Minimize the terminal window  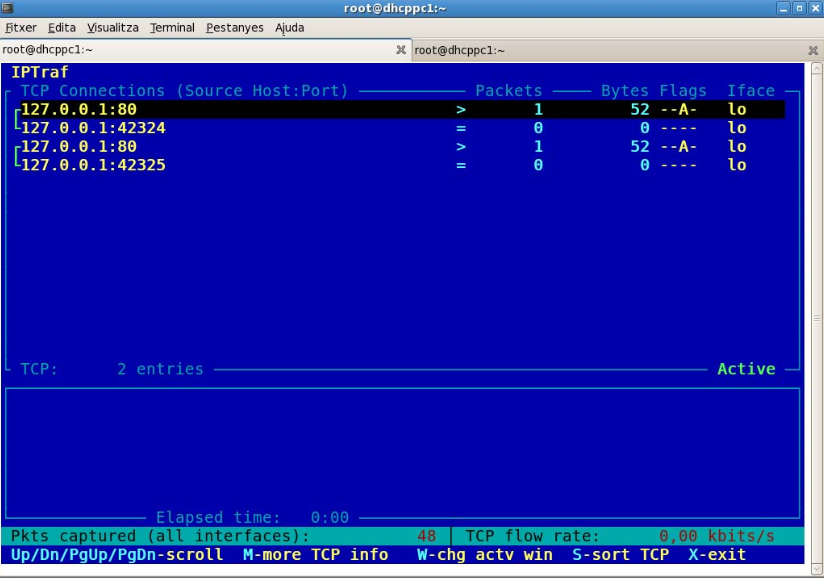783,8
